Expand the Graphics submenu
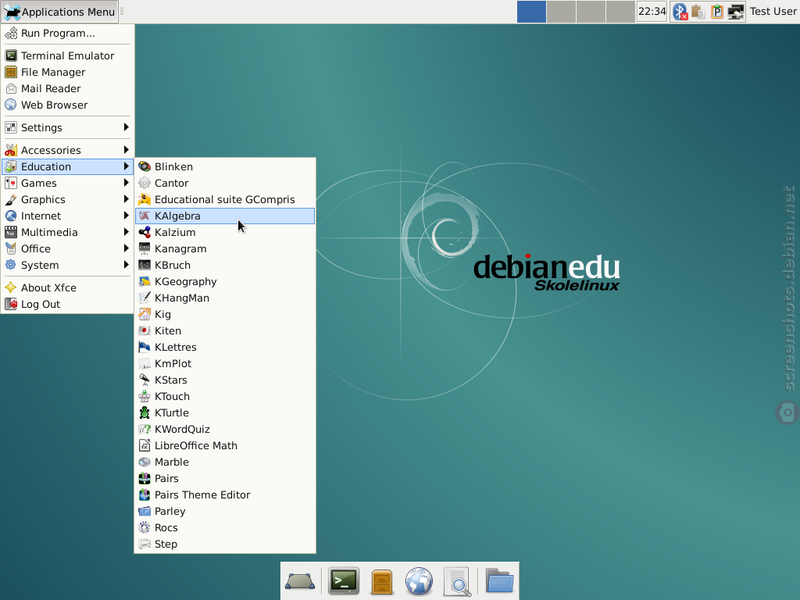Viewport: 800px width, 600px height. coord(67,199)
